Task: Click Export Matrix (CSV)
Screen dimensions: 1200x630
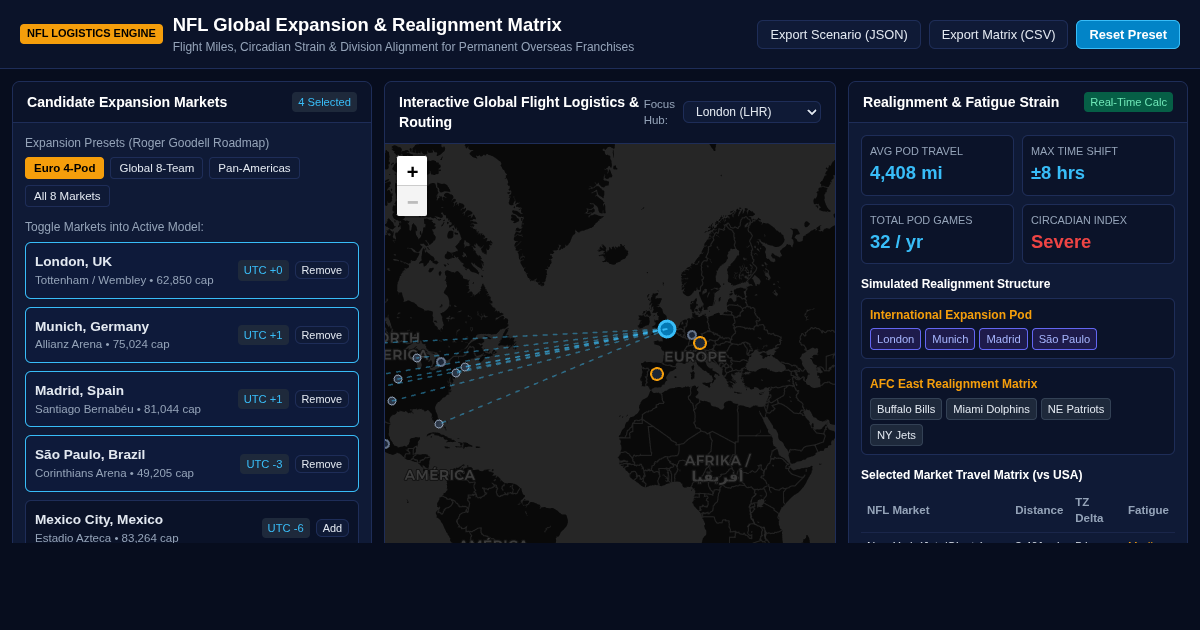Action: click(998, 35)
